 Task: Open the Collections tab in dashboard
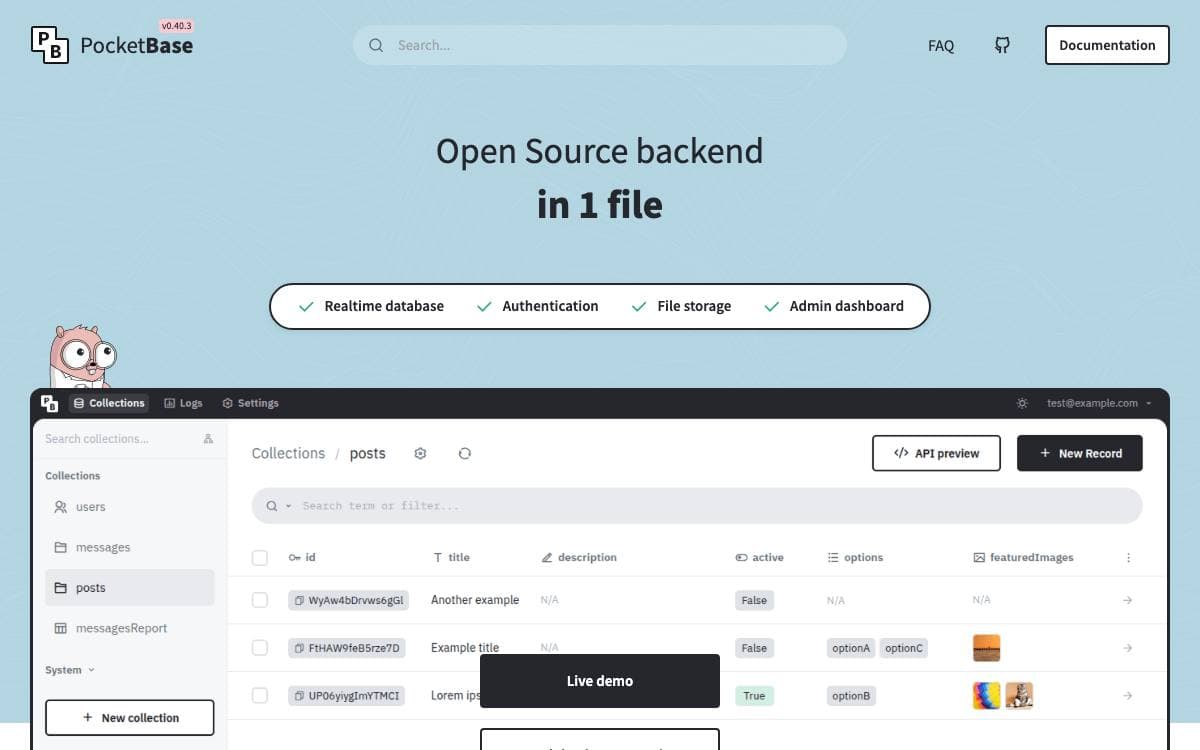pyautogui.click(x=109, y=403)
